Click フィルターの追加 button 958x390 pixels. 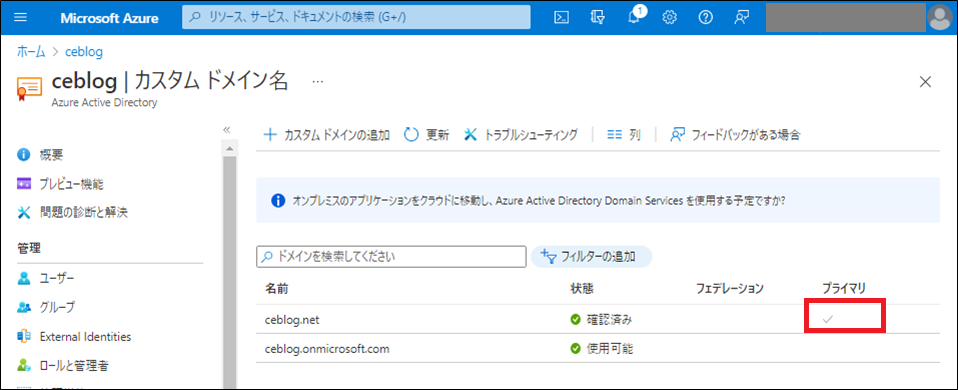591,257
